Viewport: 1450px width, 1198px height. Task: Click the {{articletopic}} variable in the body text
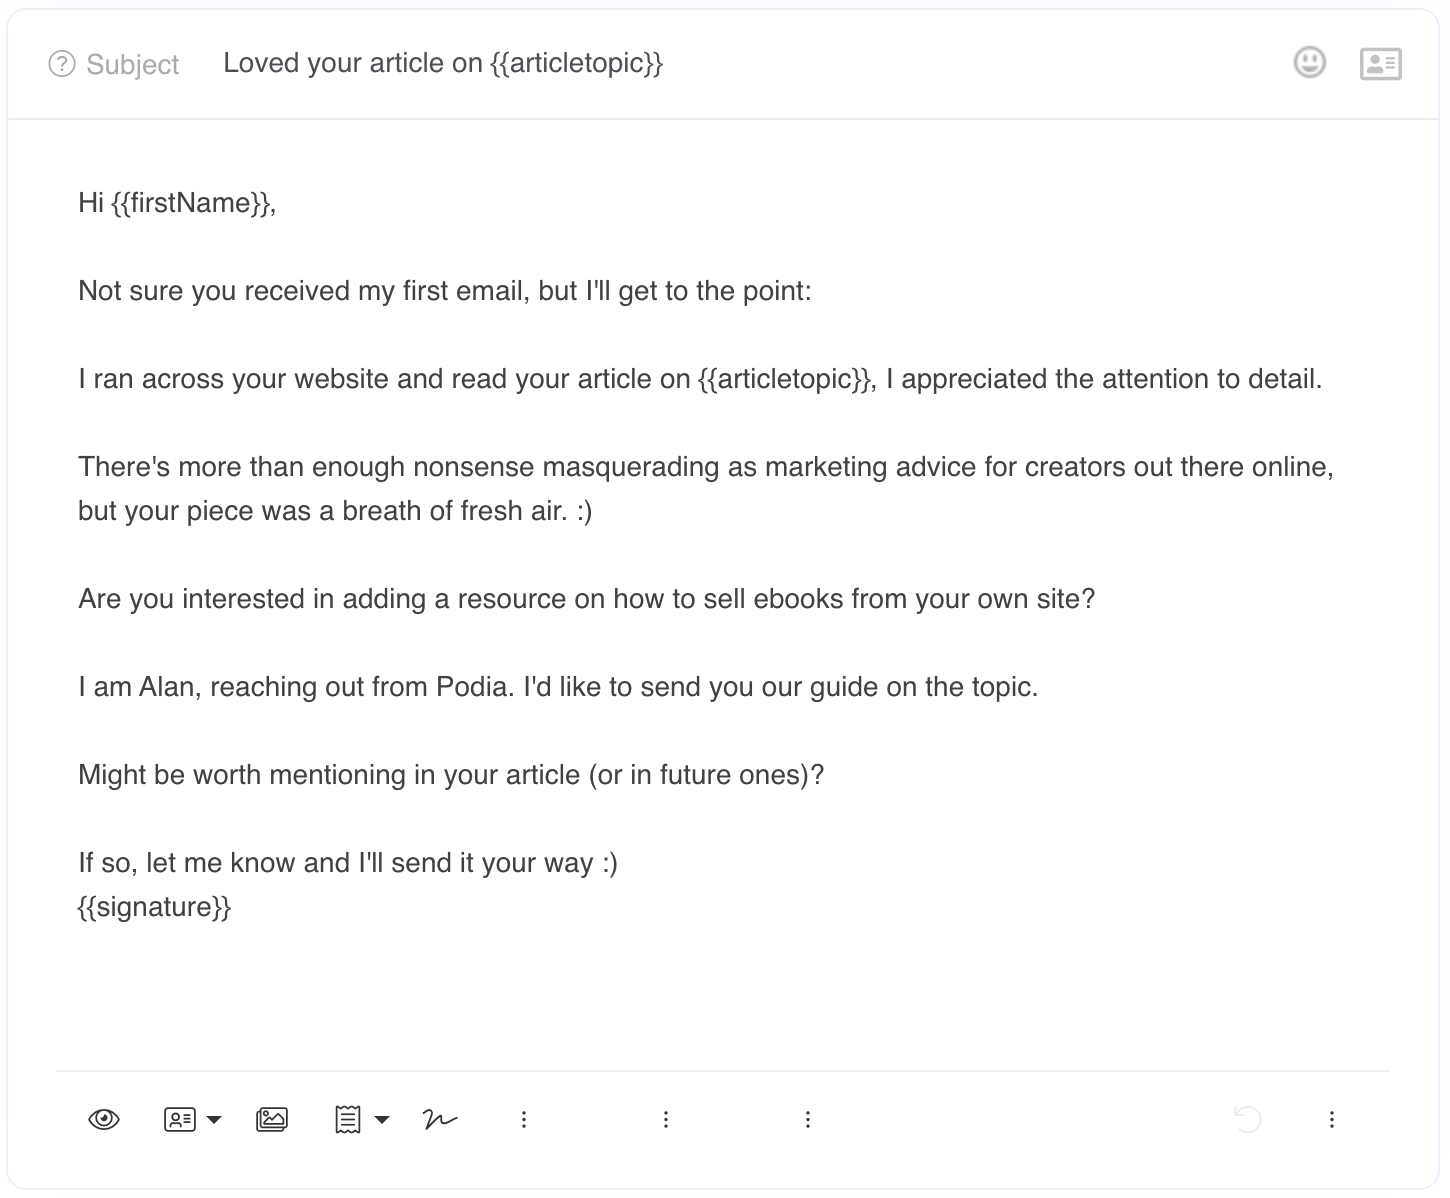(785, 379)
